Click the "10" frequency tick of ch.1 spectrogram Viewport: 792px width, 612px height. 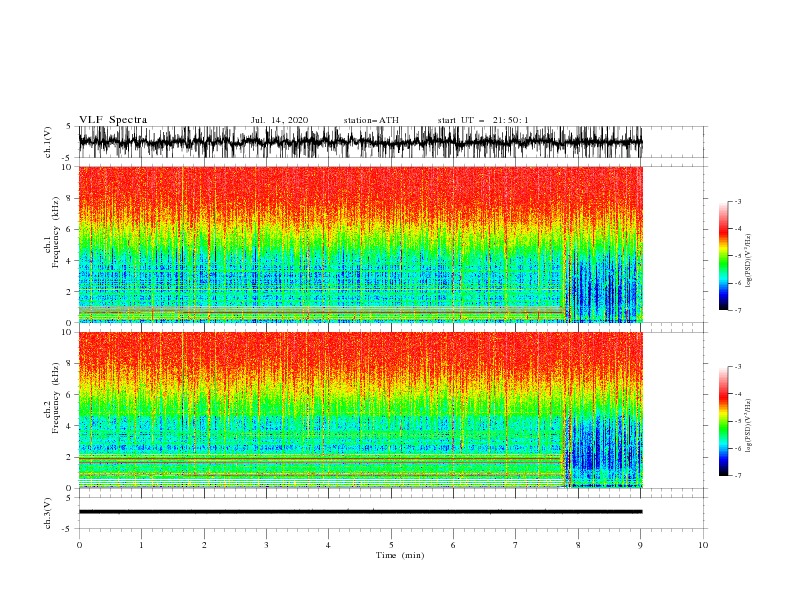67,167
